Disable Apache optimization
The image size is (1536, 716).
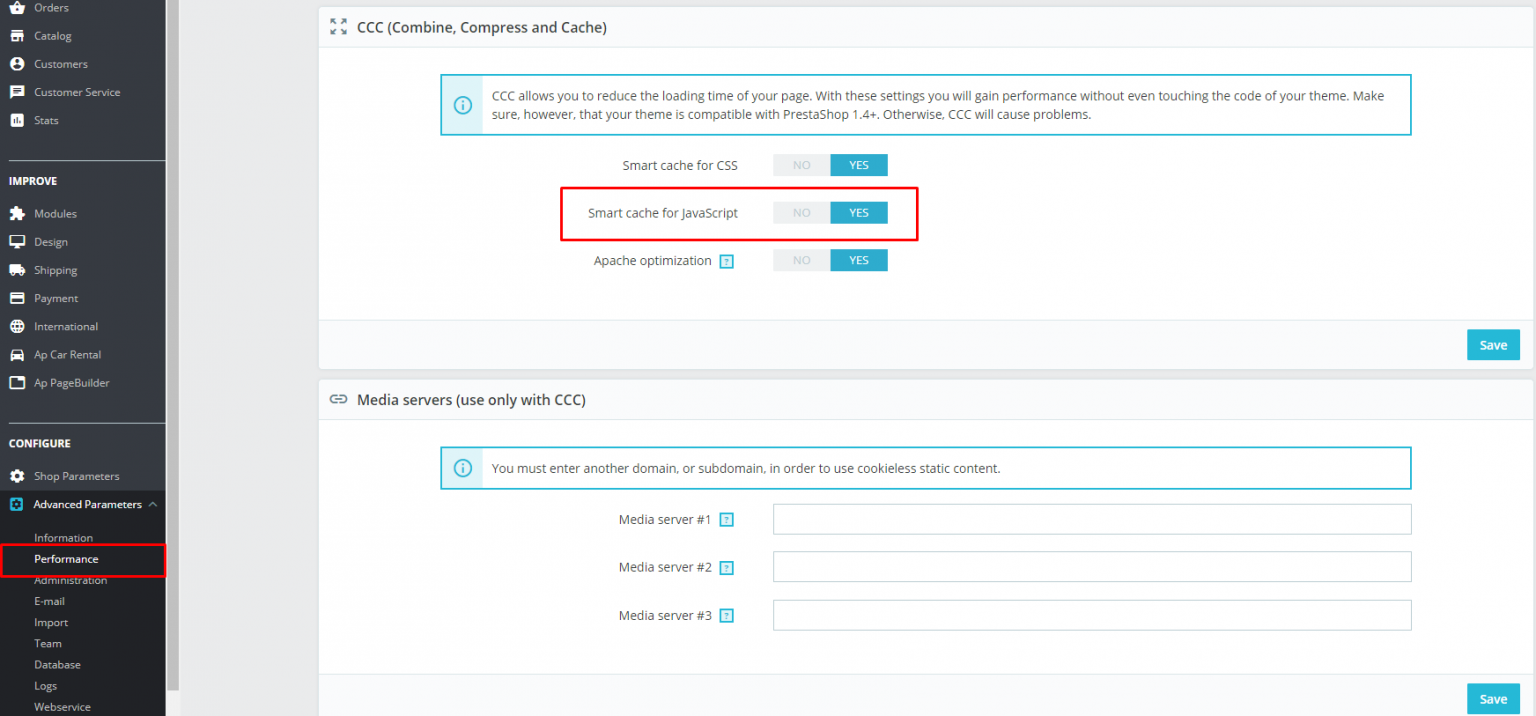[x=800, y=260]
